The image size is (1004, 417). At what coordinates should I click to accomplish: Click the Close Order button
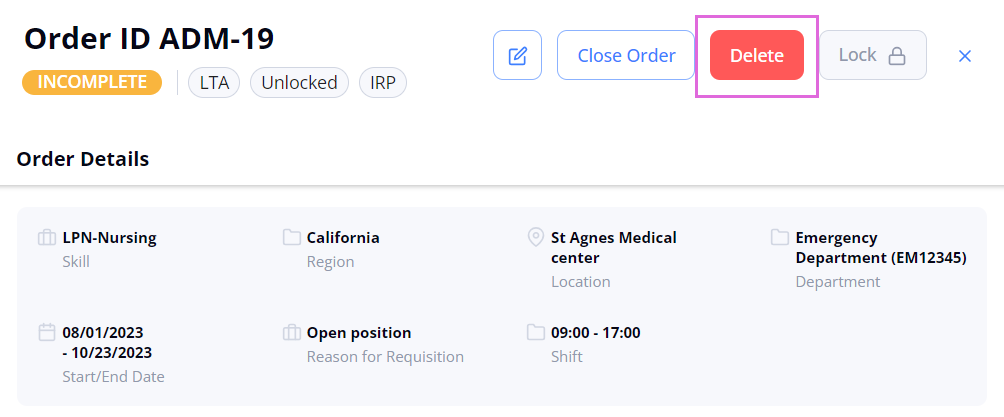[626, 55]
